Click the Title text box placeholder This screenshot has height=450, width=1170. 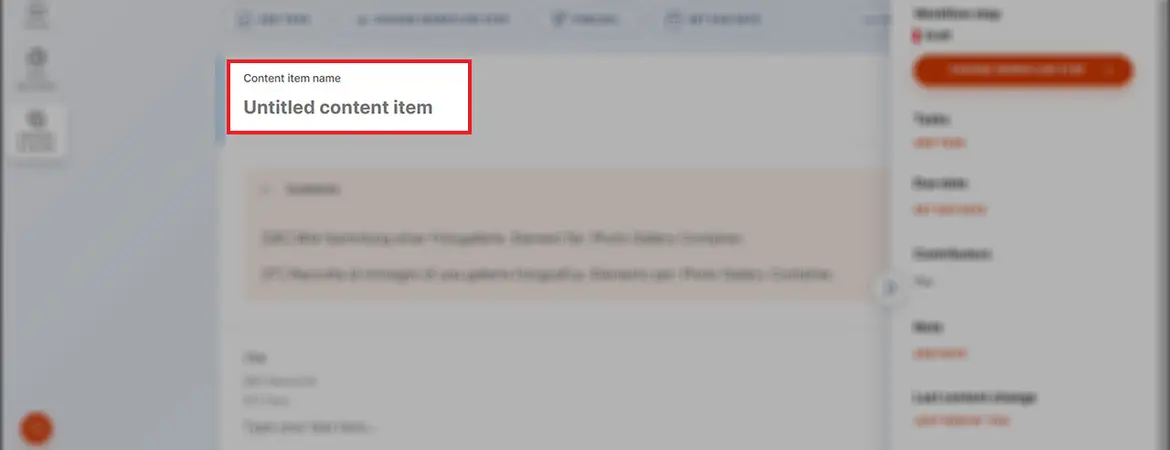coord(310,428)
